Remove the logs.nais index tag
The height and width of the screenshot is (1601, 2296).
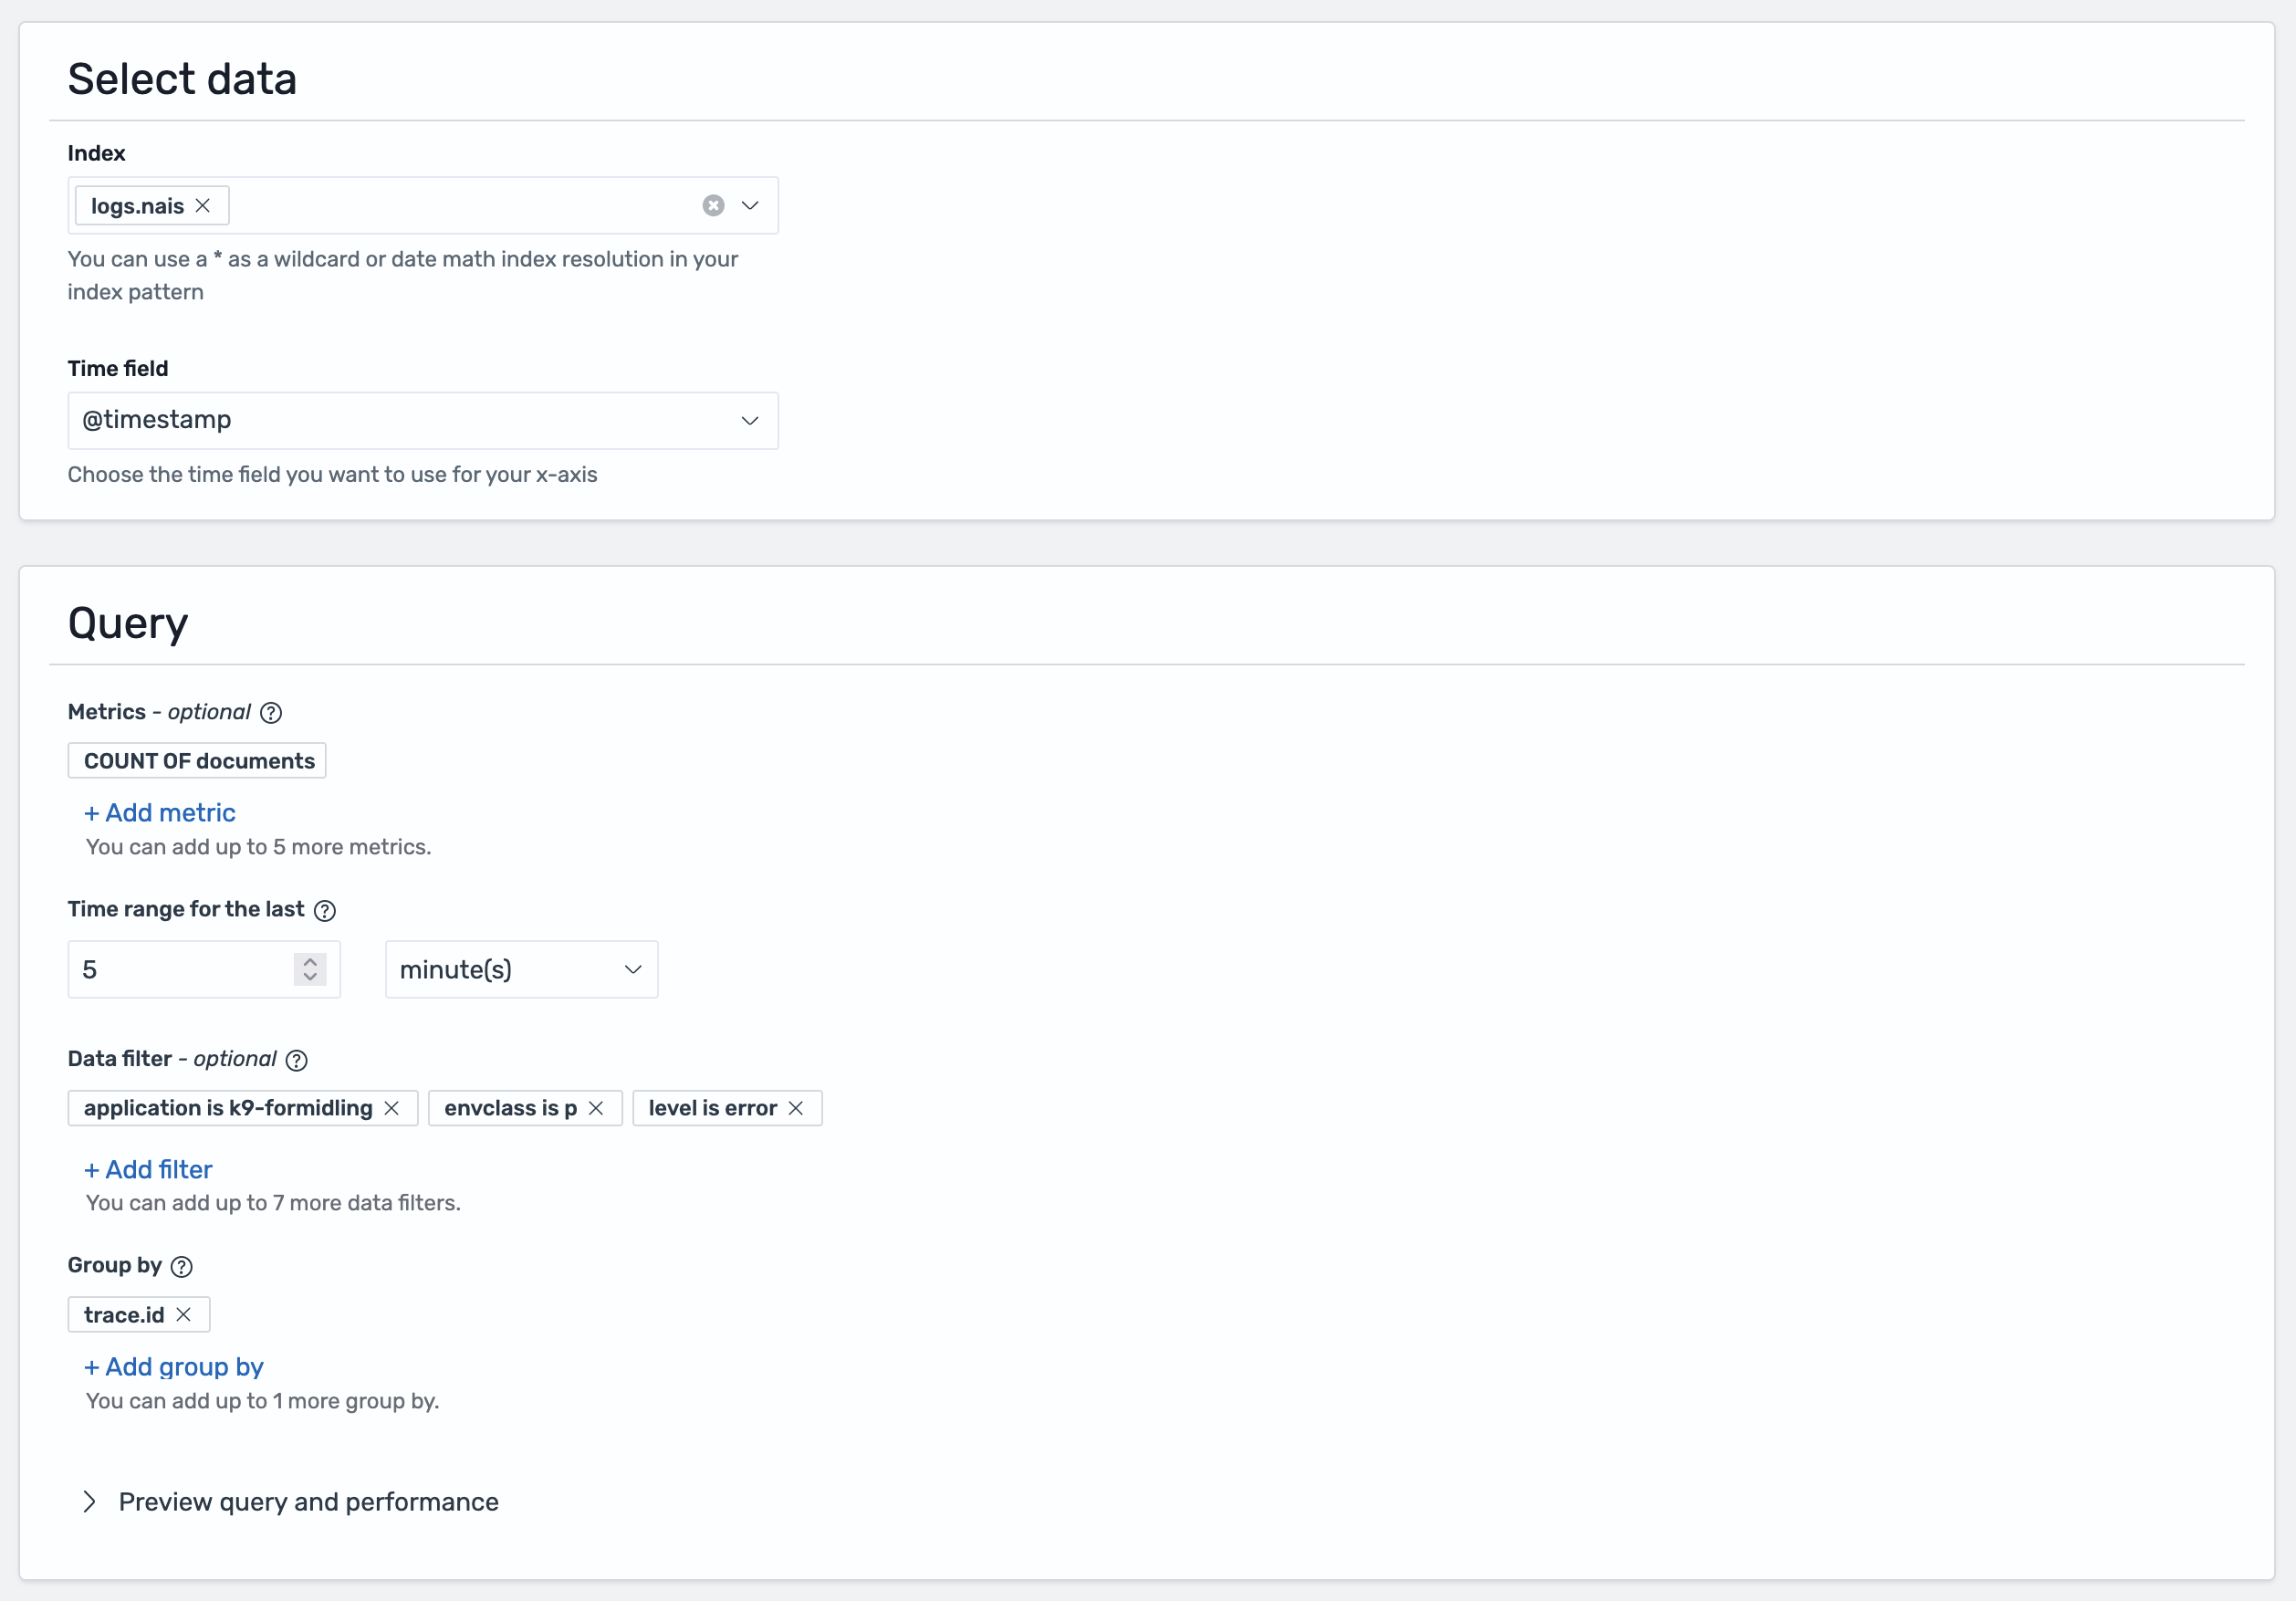[x=204, y=205]
